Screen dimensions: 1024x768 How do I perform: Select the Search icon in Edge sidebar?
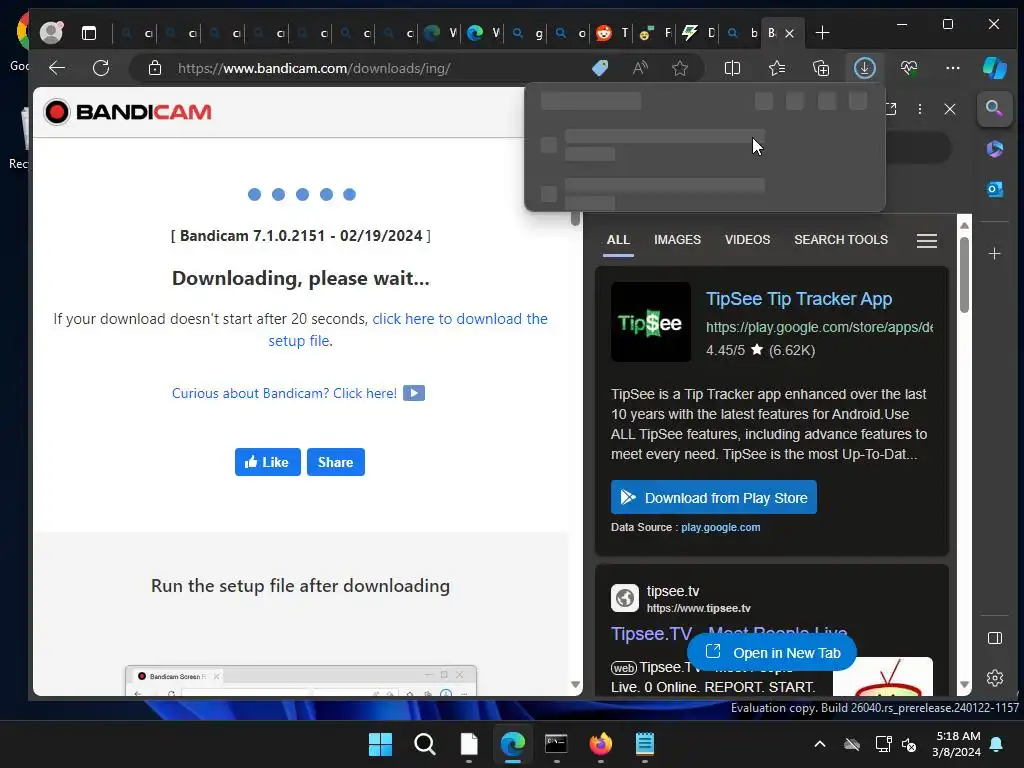tap(995, 108)
